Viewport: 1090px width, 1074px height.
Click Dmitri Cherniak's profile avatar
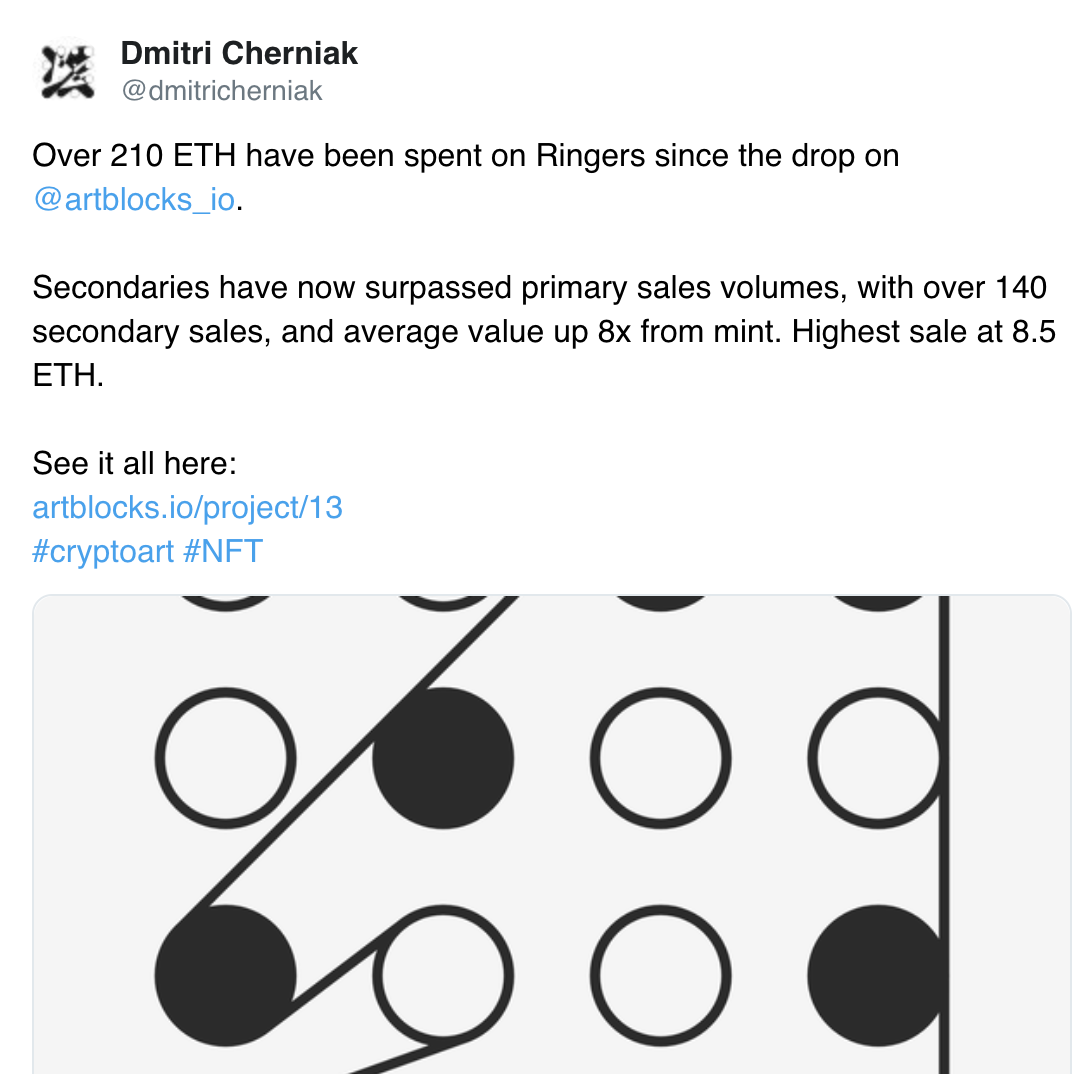point(68,71)
